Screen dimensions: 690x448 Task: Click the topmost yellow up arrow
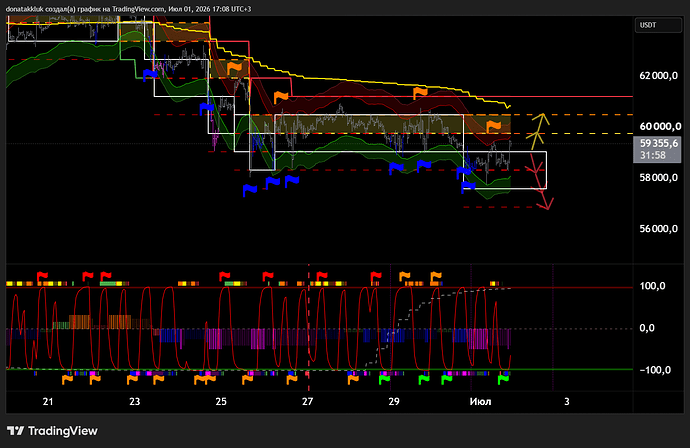541,121
